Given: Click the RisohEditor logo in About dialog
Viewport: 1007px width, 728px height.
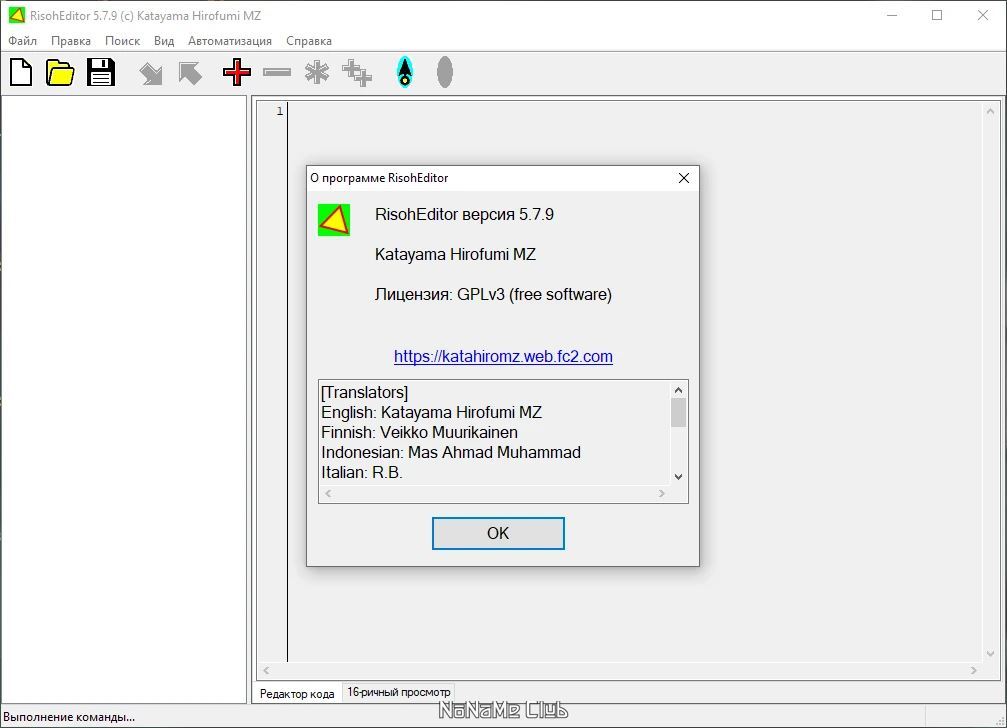Looking at the screenshot, I should 334,220.
